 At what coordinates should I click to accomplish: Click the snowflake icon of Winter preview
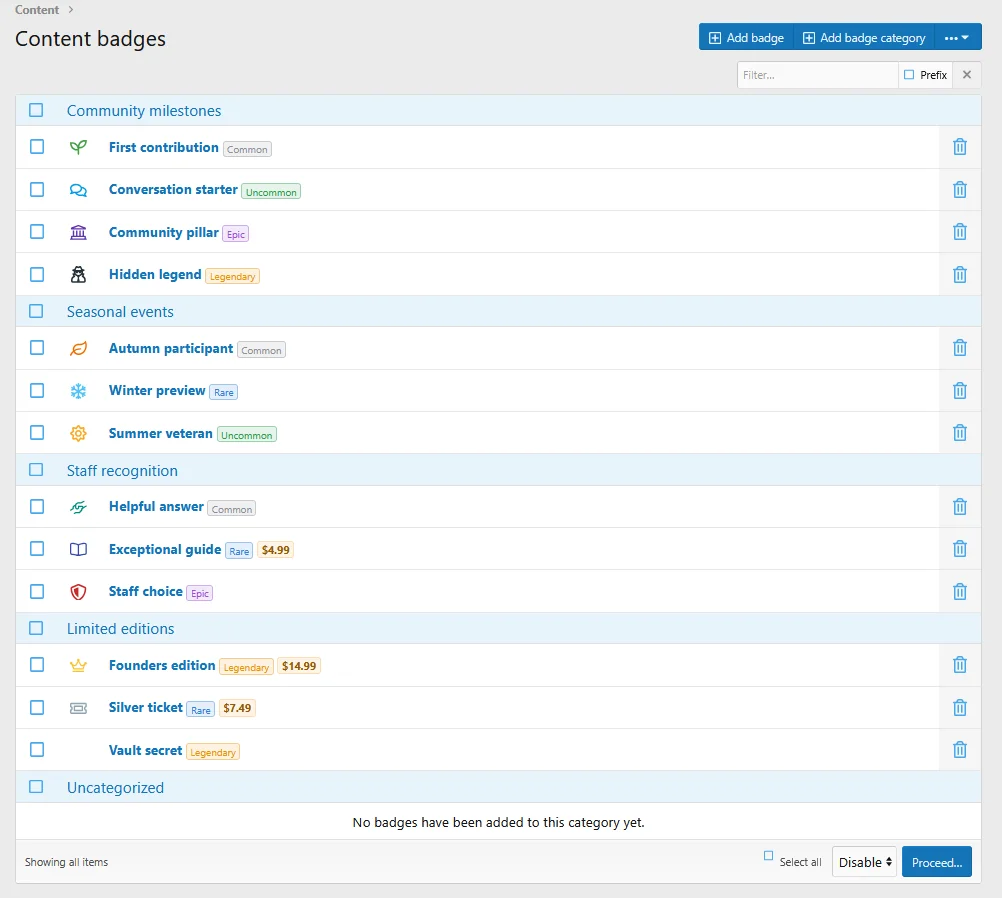click(x=78, y=391)
